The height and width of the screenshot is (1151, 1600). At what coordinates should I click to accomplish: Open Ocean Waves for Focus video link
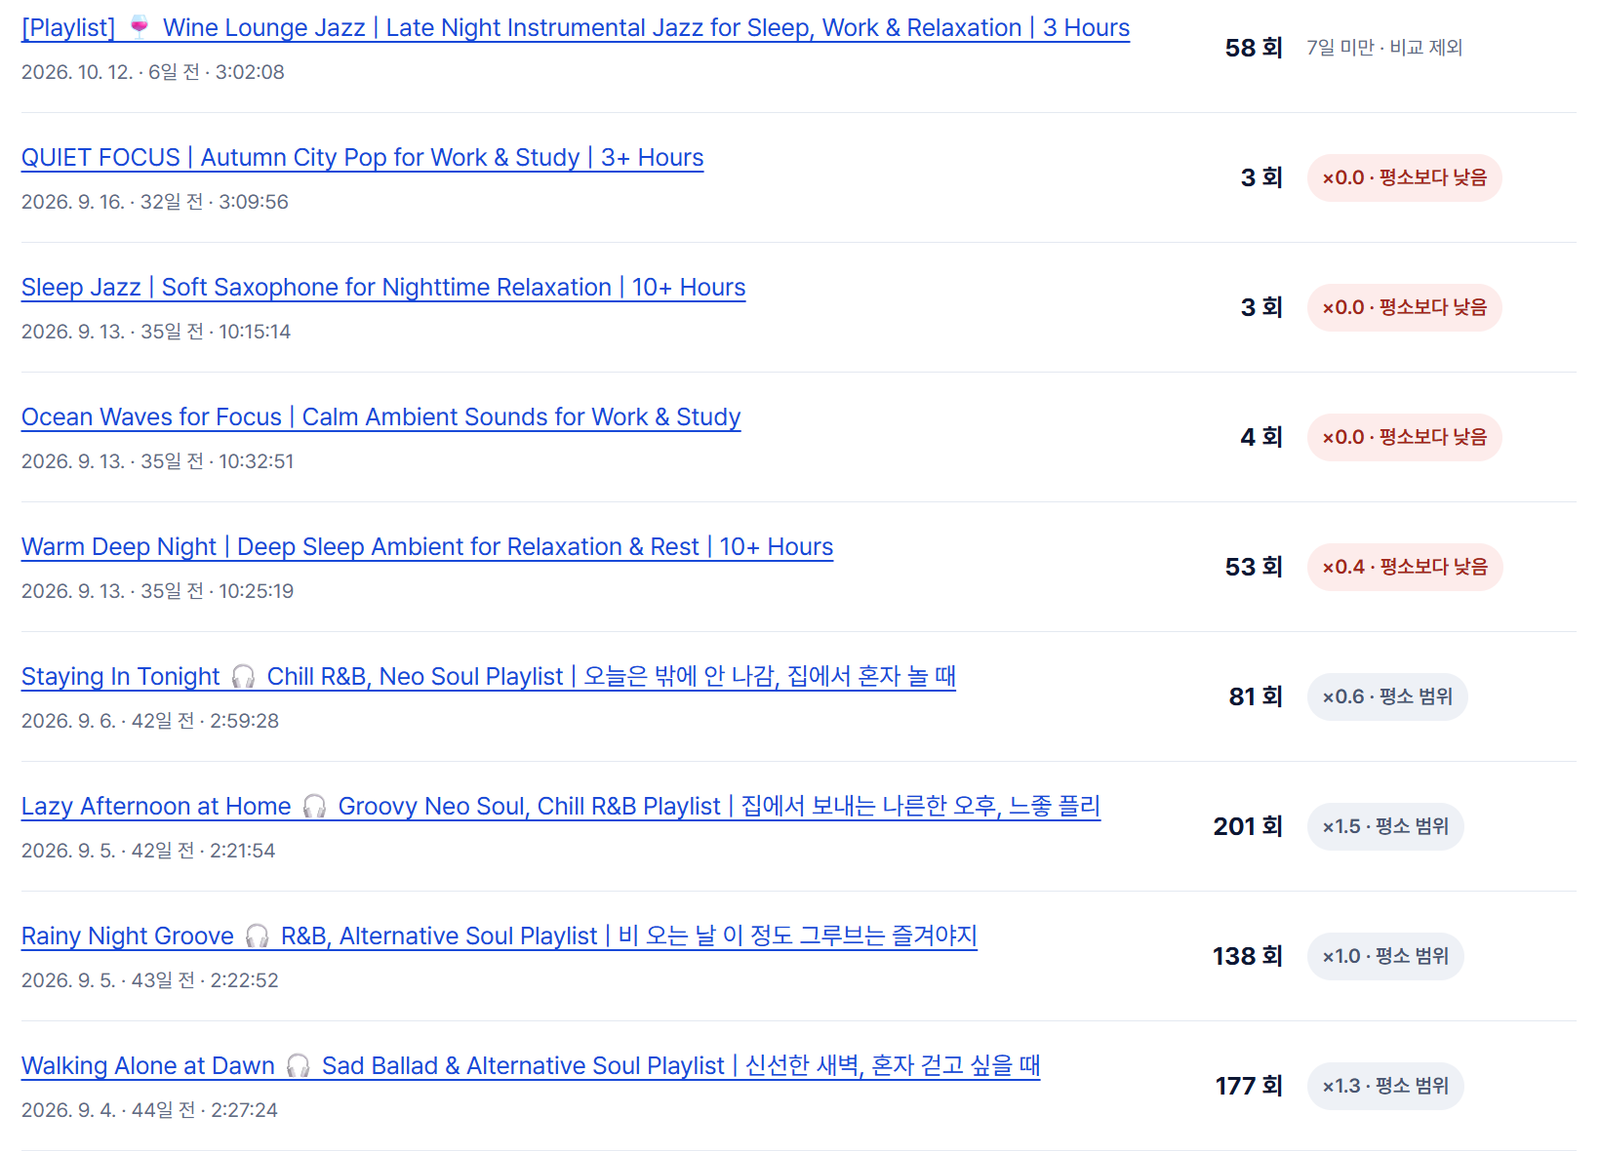click(381, 417)
